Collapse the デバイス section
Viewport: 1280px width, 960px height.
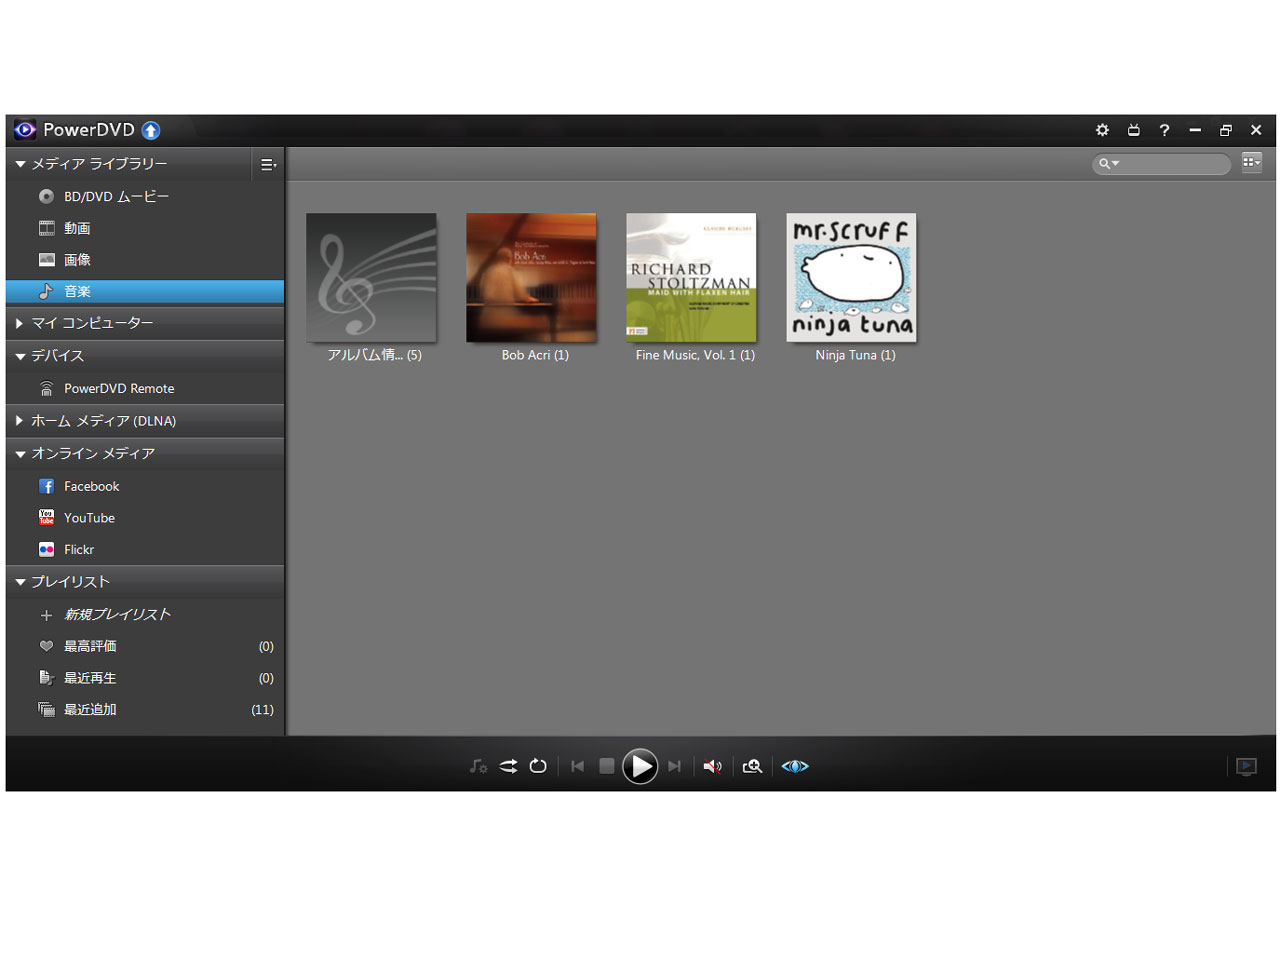coord(20,356)
